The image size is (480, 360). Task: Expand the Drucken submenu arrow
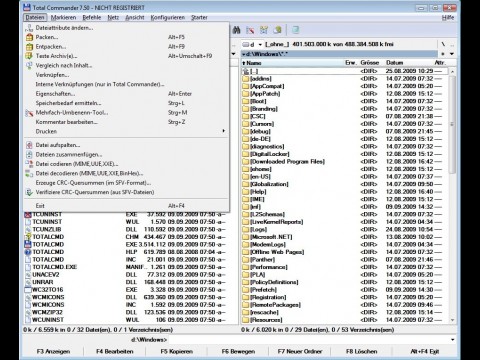point(224,131)
